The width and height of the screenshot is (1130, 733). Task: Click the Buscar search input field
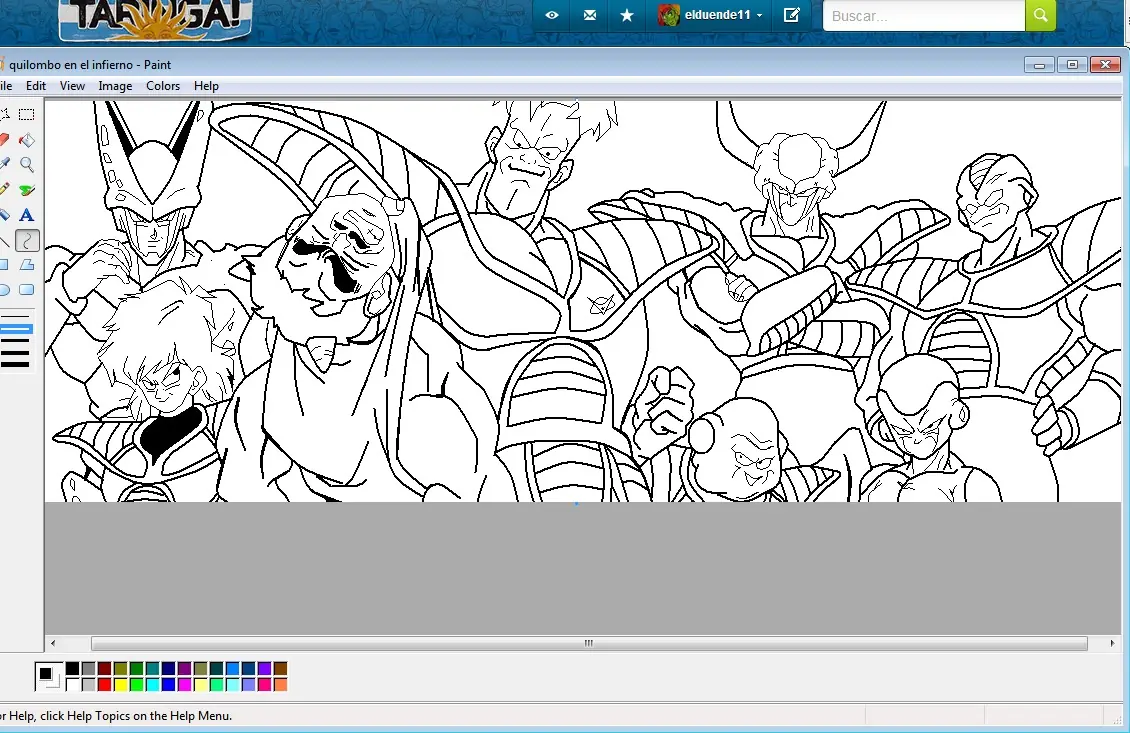[x=924, y=15]
